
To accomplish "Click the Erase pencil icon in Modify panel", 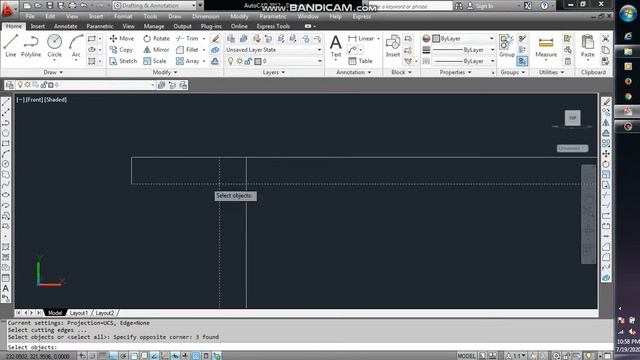I will (x=215, y=38).
